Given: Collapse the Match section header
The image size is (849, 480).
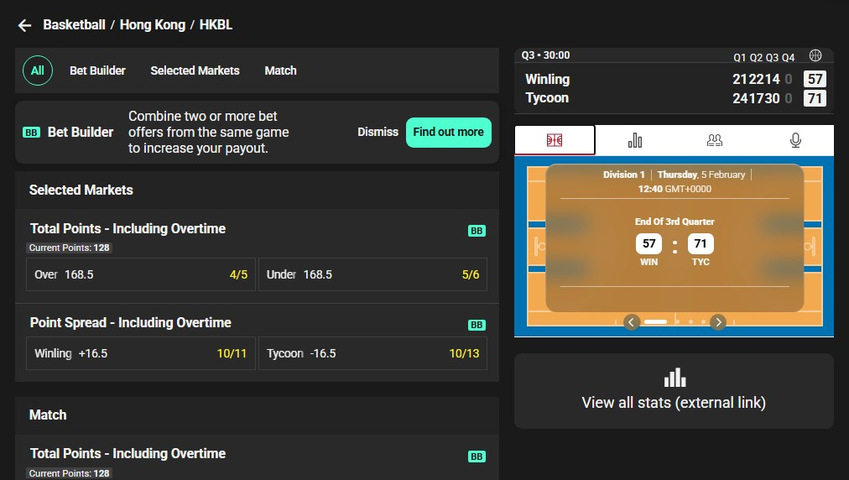Looking at the screenshot, I should pyautogui.click(x=257, y=415).
